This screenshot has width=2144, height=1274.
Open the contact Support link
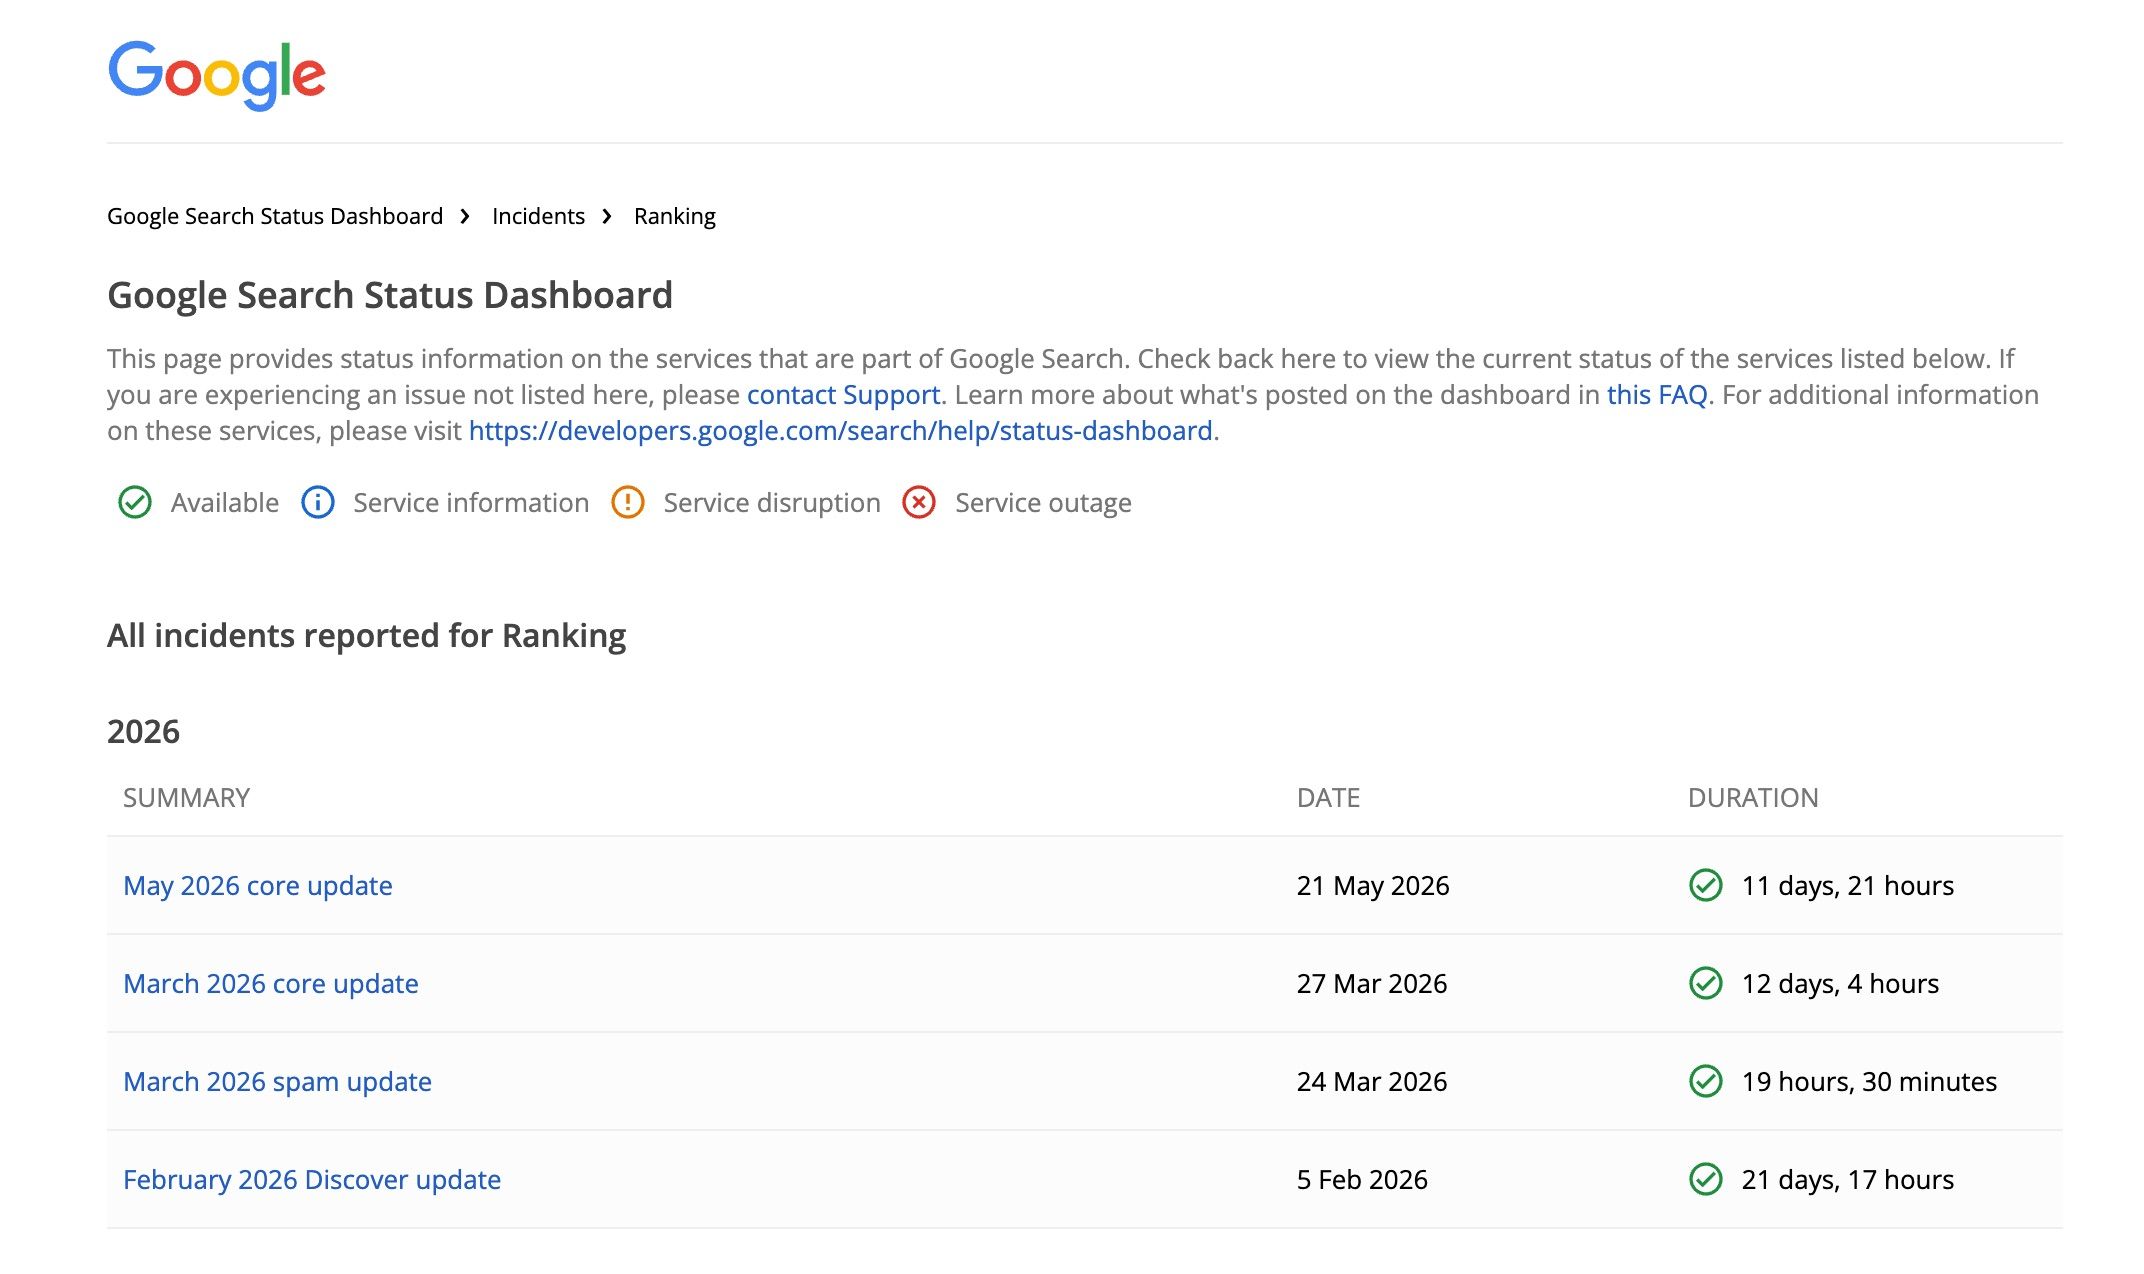click(x=843, y=395)
